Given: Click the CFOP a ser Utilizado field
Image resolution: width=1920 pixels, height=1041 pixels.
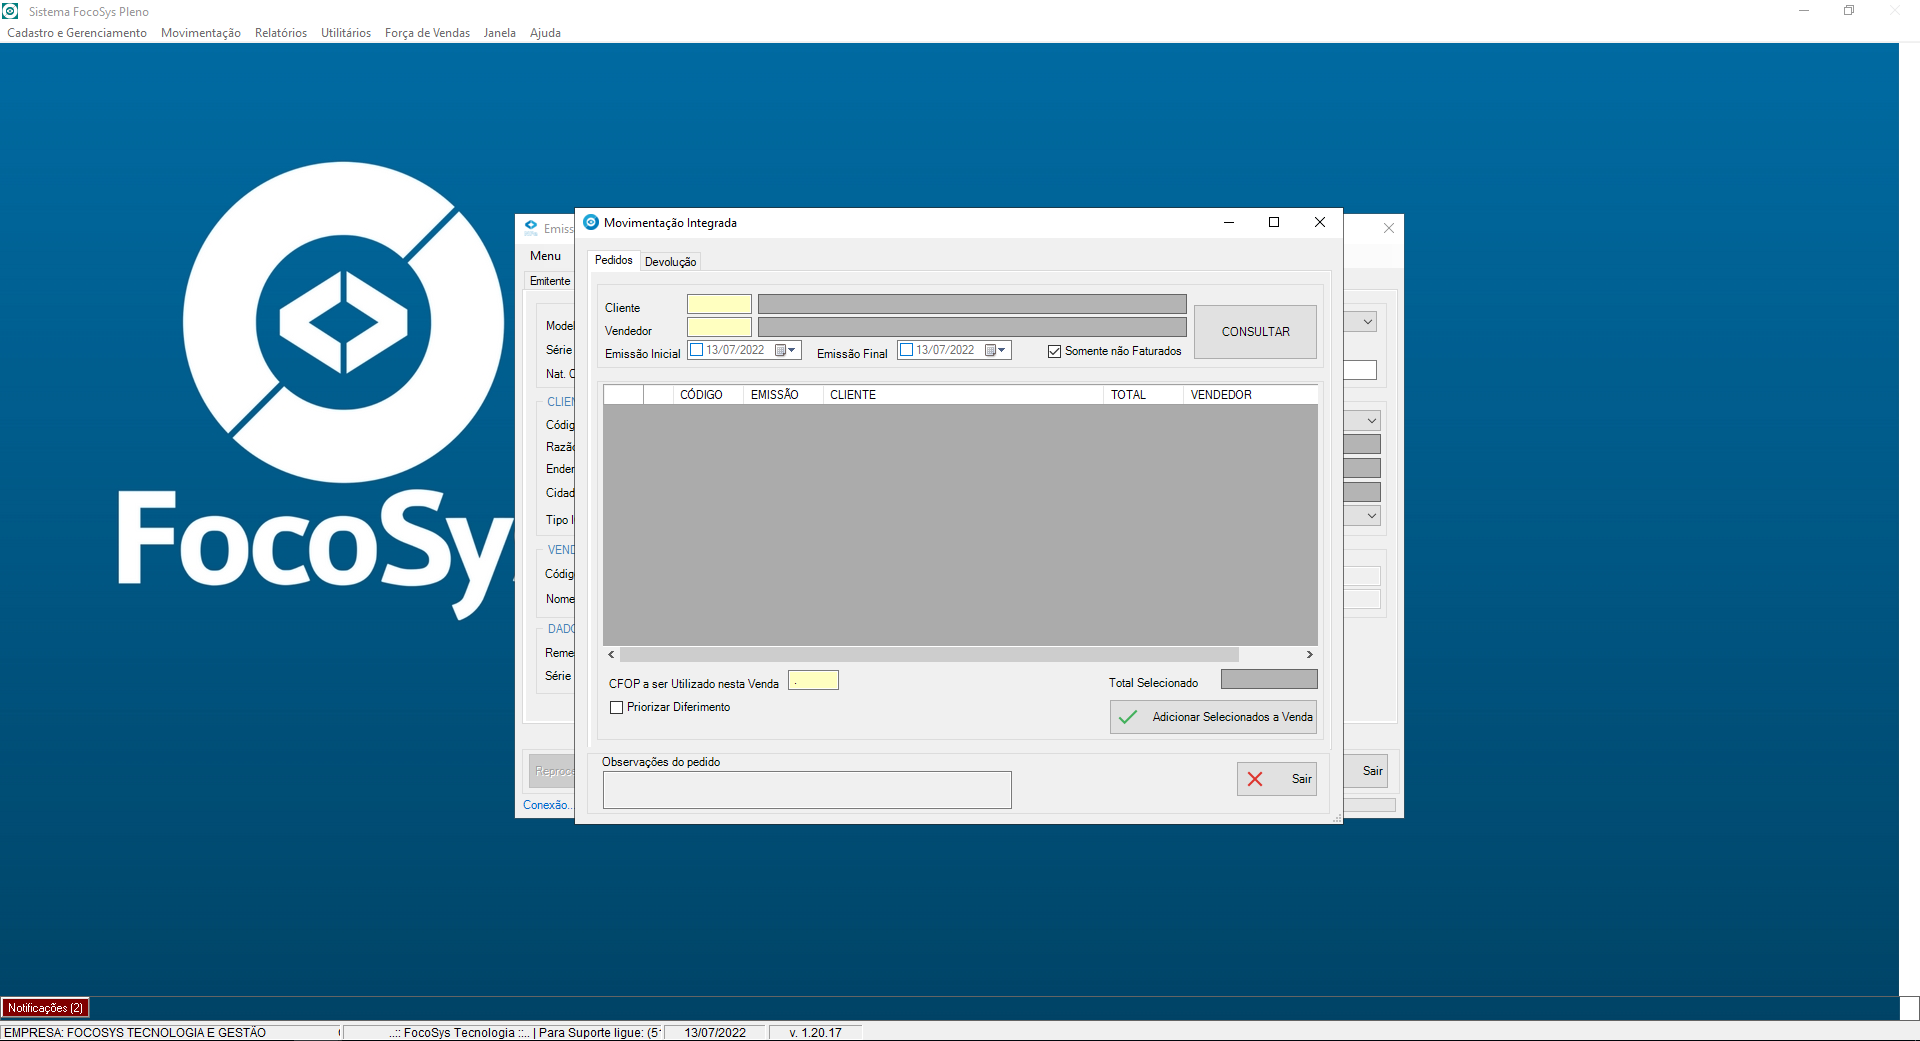Looking at the screenshot, I should pyautogui.click(x=813, y=681).
